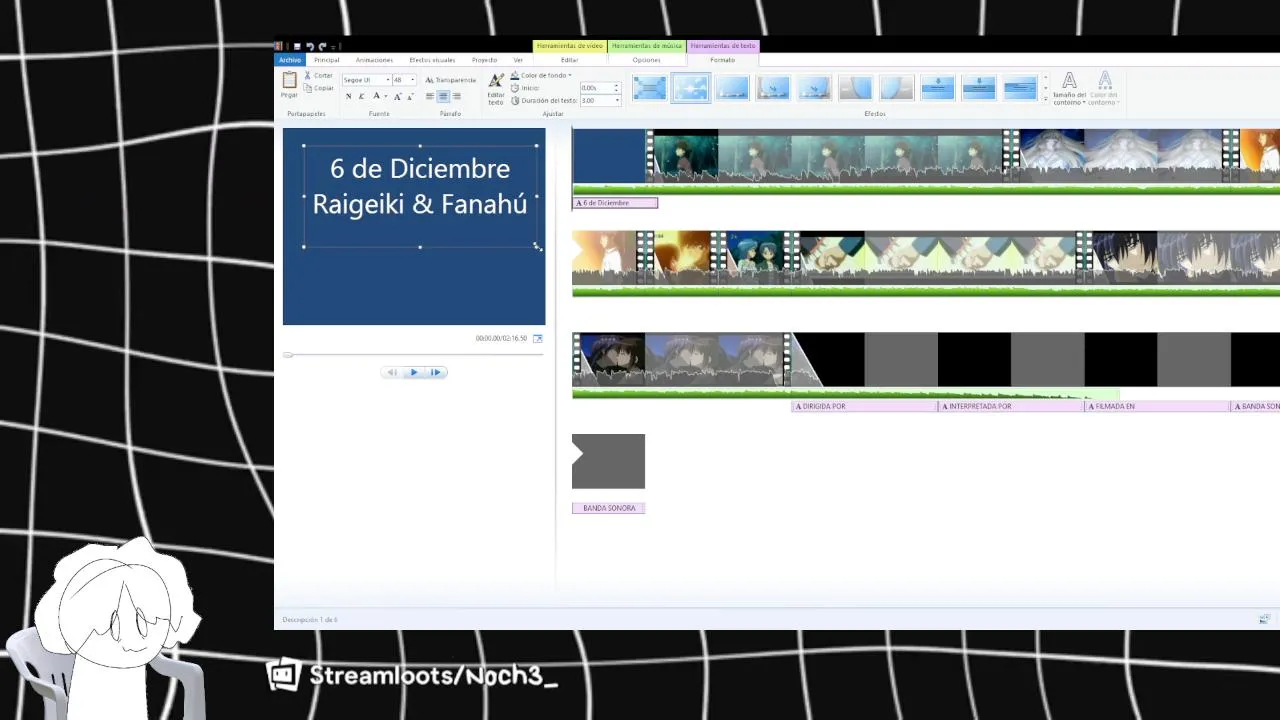Select the 'INTERPRETADA POR' caption
This screenshot has height=720, width=1280.
pyautogui.click(x=1011, y=406)
